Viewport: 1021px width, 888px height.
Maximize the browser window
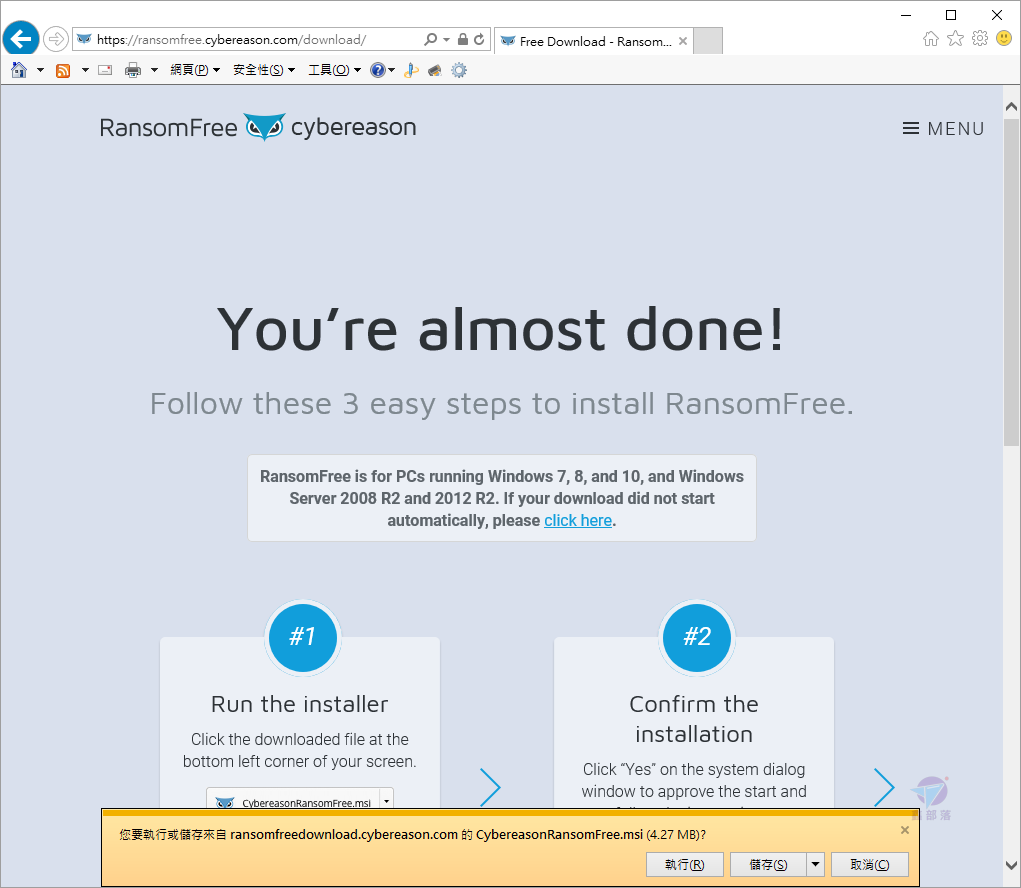coord(951,15)
